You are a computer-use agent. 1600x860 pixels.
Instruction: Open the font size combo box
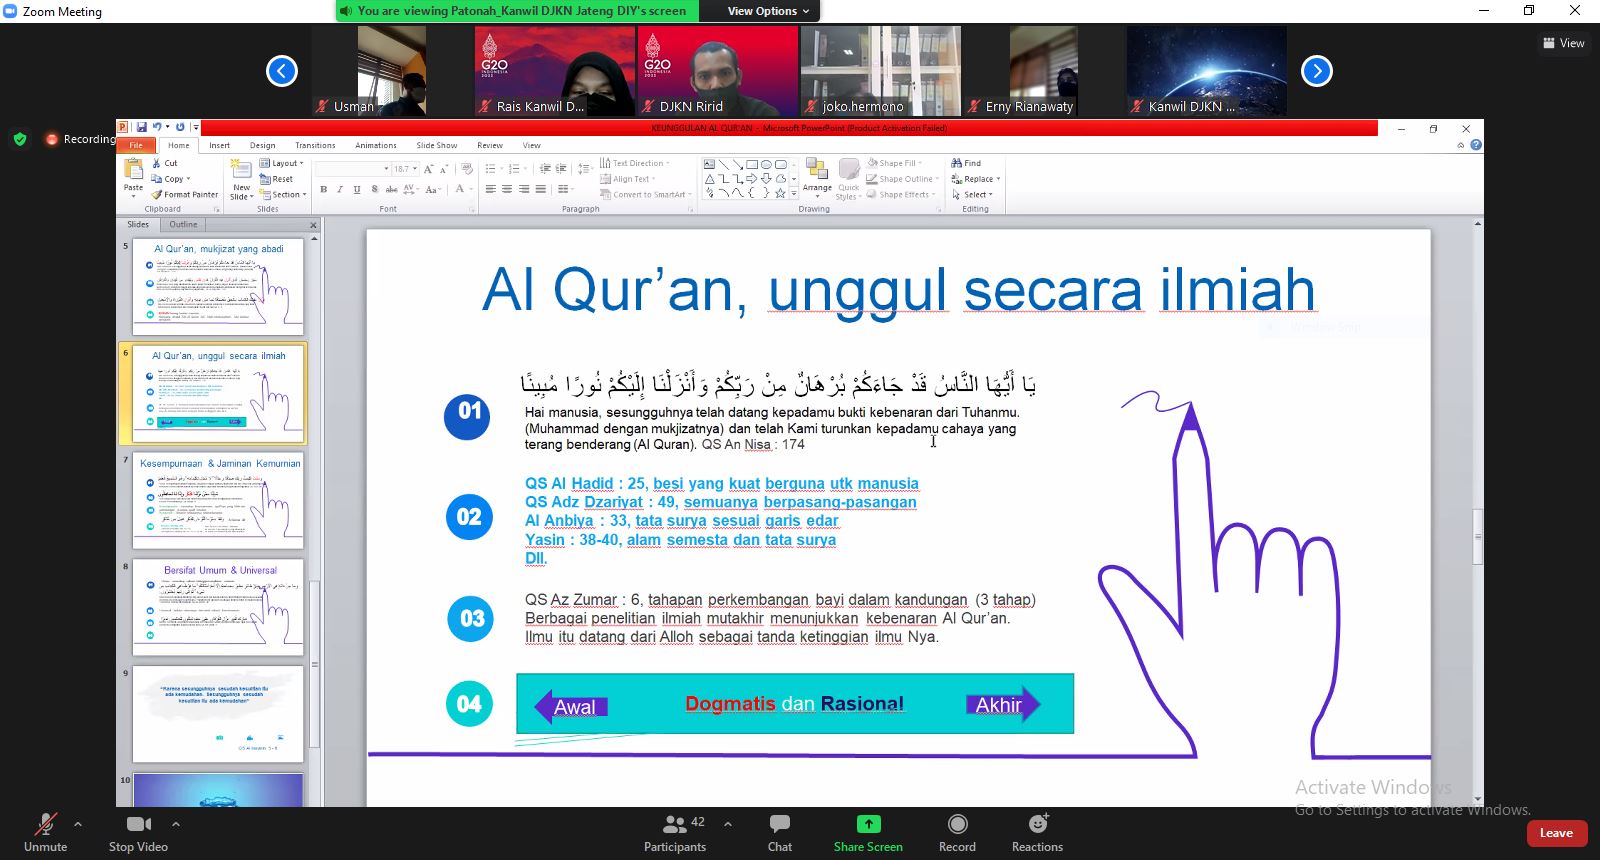(405, 169)
